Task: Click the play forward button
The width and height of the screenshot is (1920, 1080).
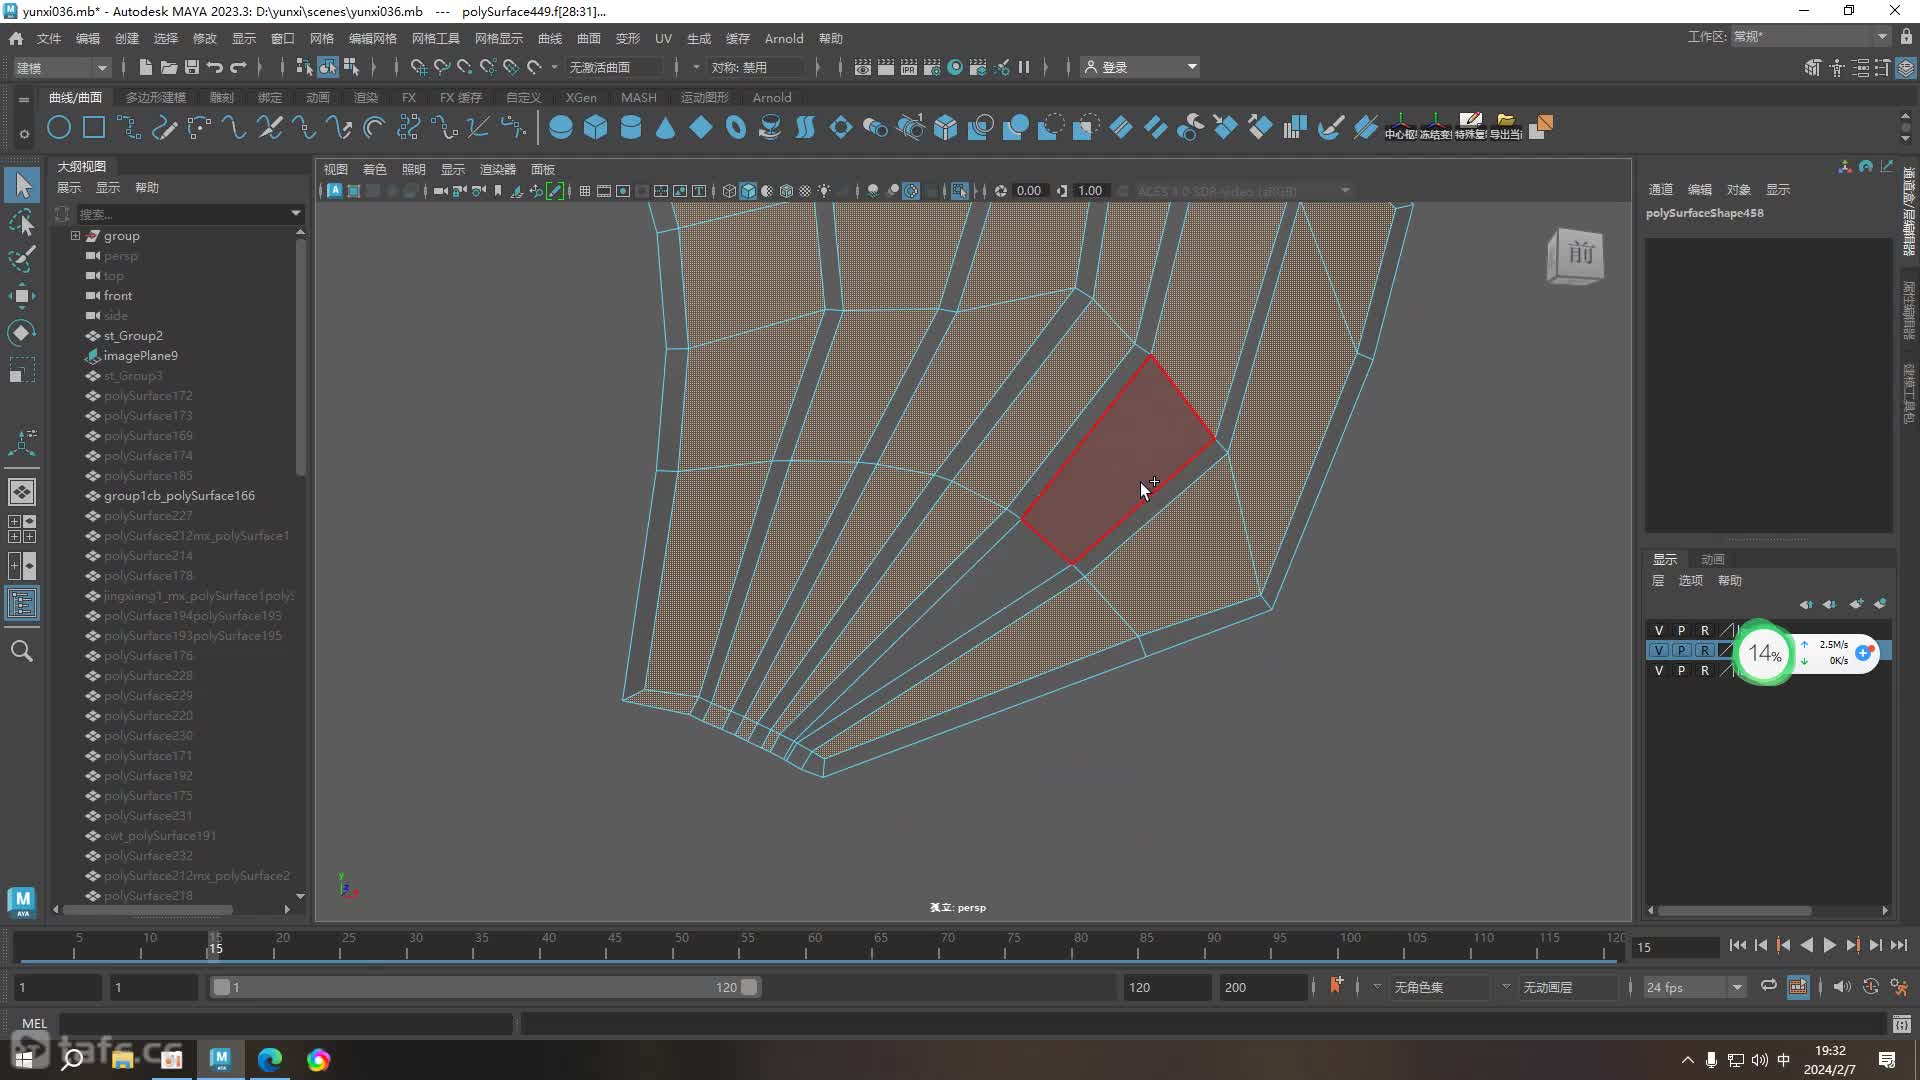Action: pos(1830,945)
